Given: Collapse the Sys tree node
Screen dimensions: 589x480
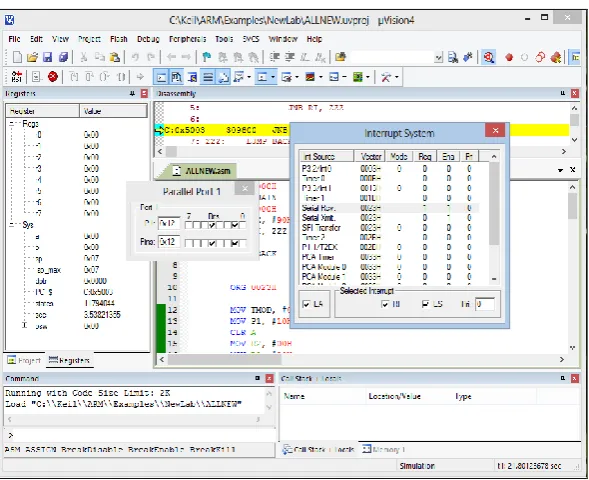Looking at the screenshot, I should tap(12, 225).
